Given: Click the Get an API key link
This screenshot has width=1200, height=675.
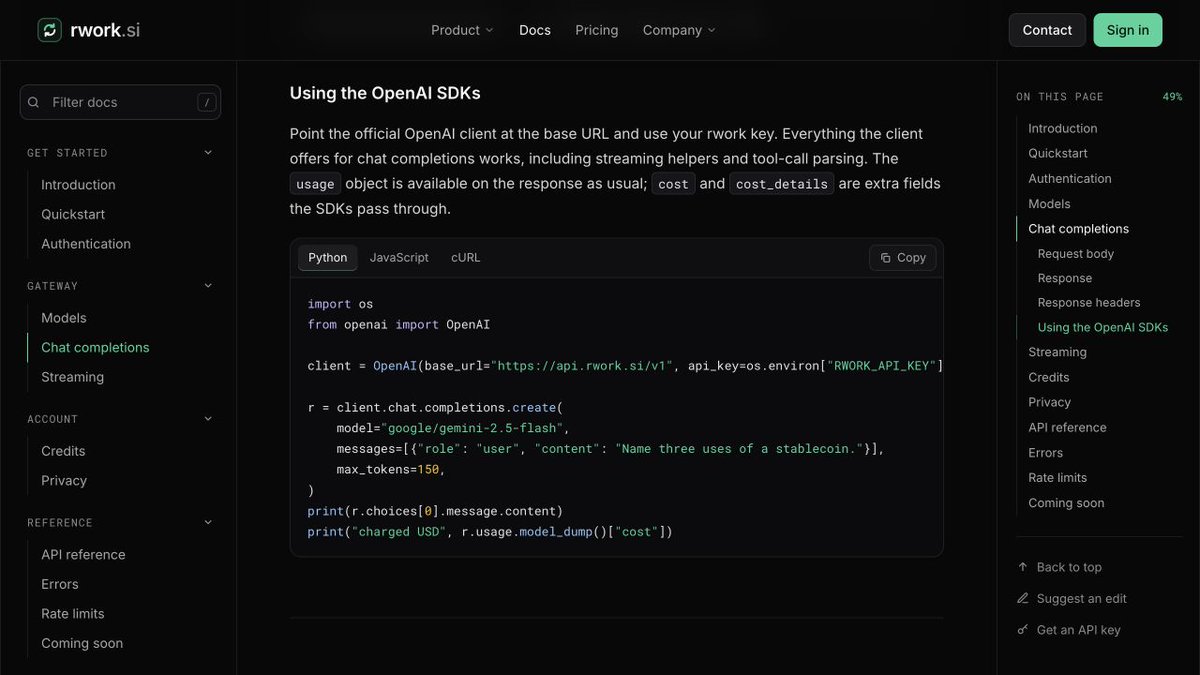Looking at the screenshot, I should coord(1079,630).
